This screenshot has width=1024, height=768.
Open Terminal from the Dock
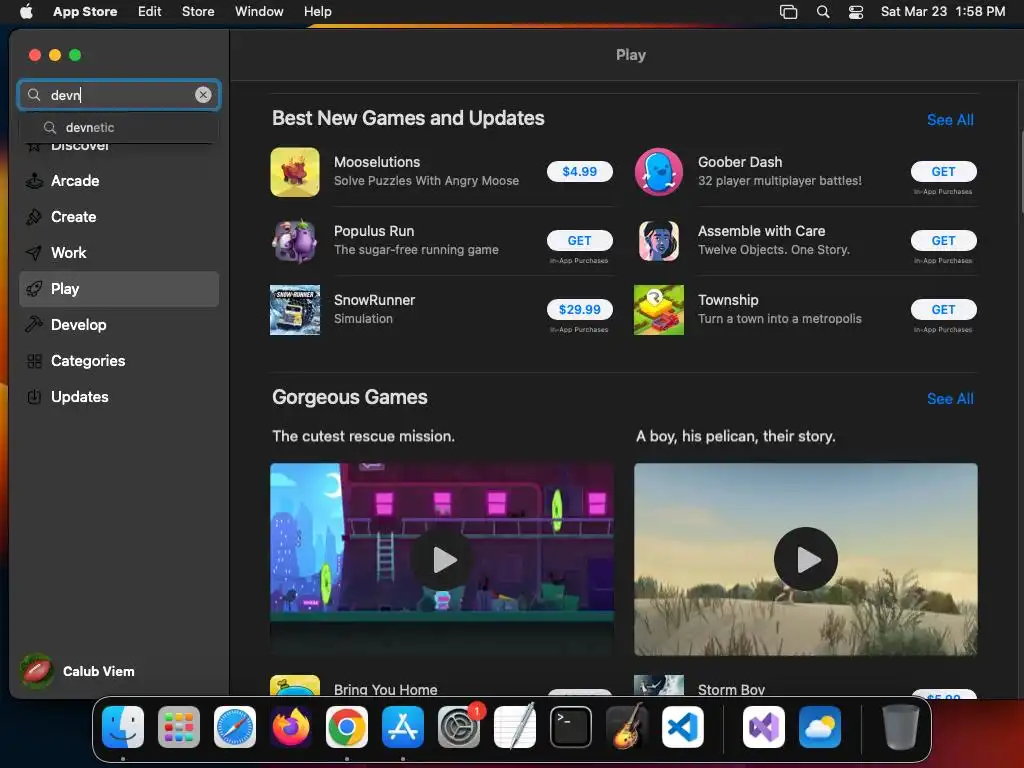571,727
